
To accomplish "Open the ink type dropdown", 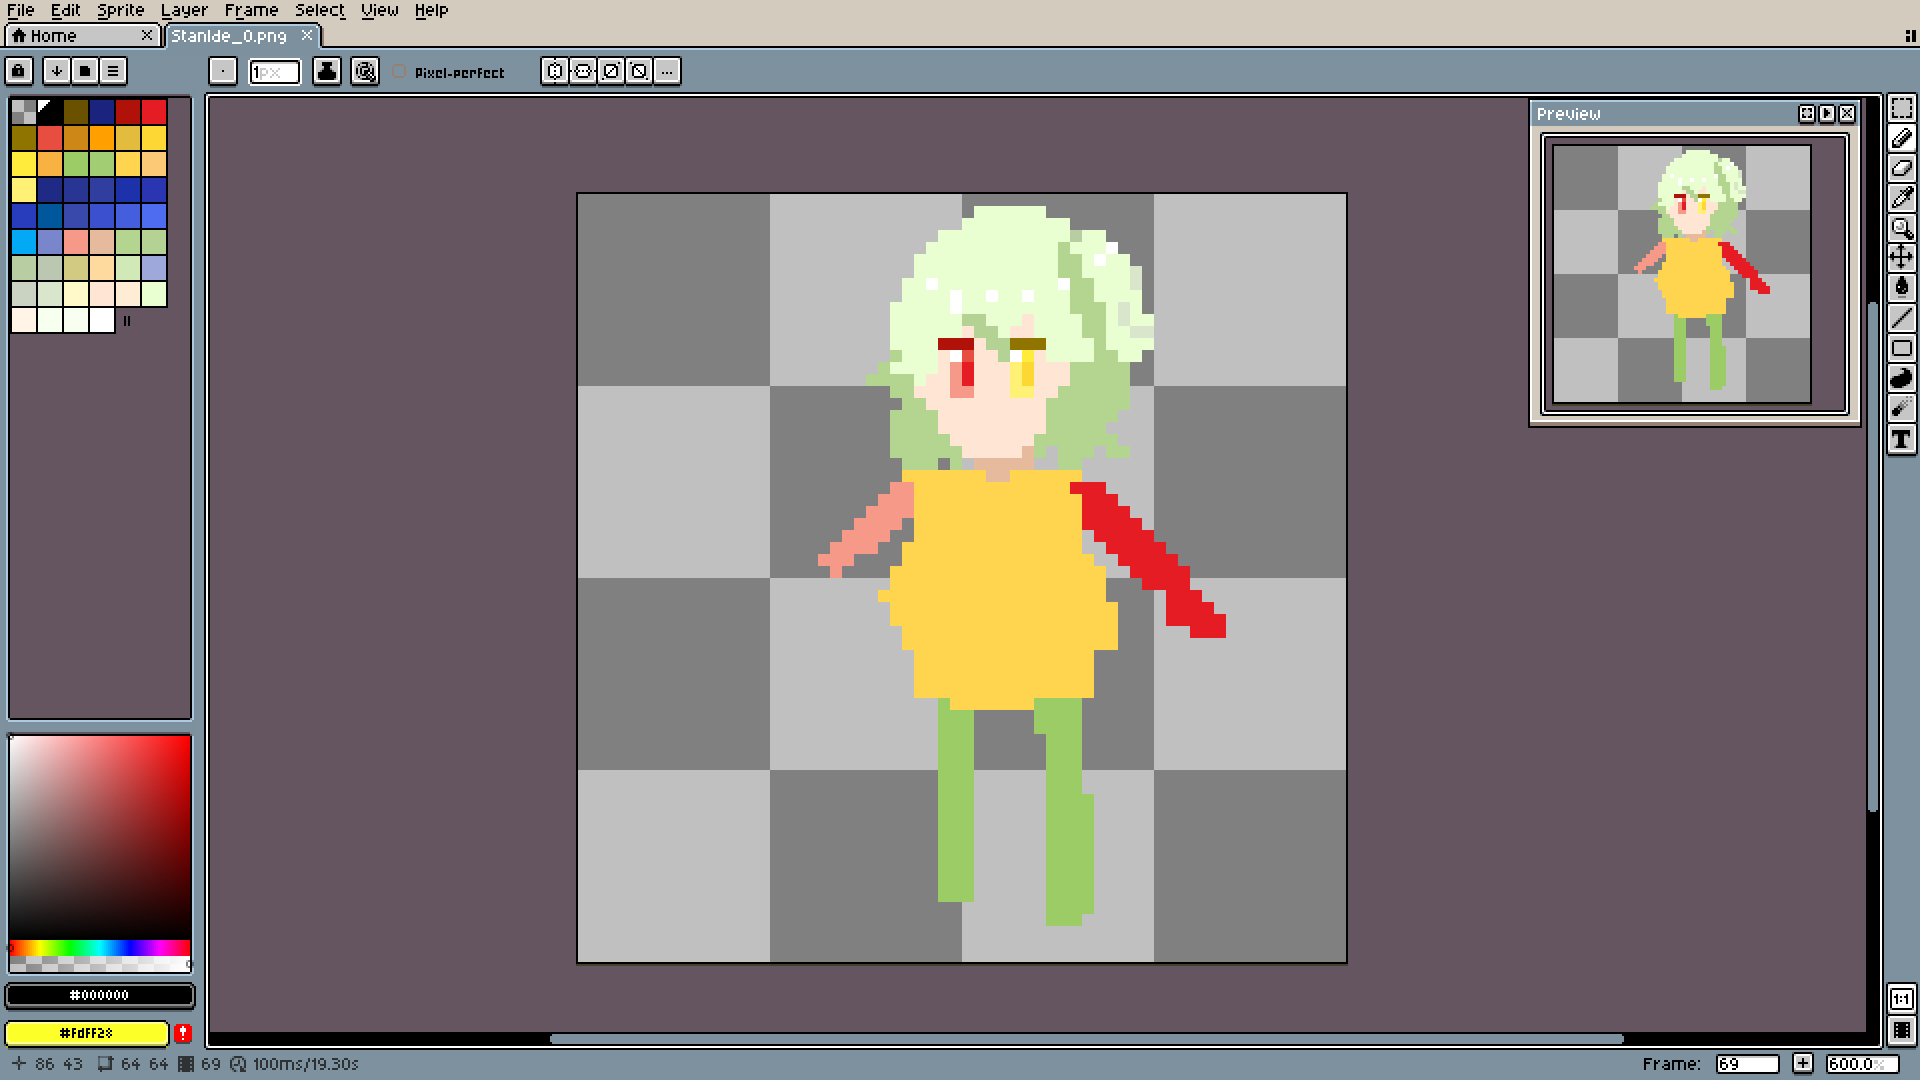I will coord(326,71).
